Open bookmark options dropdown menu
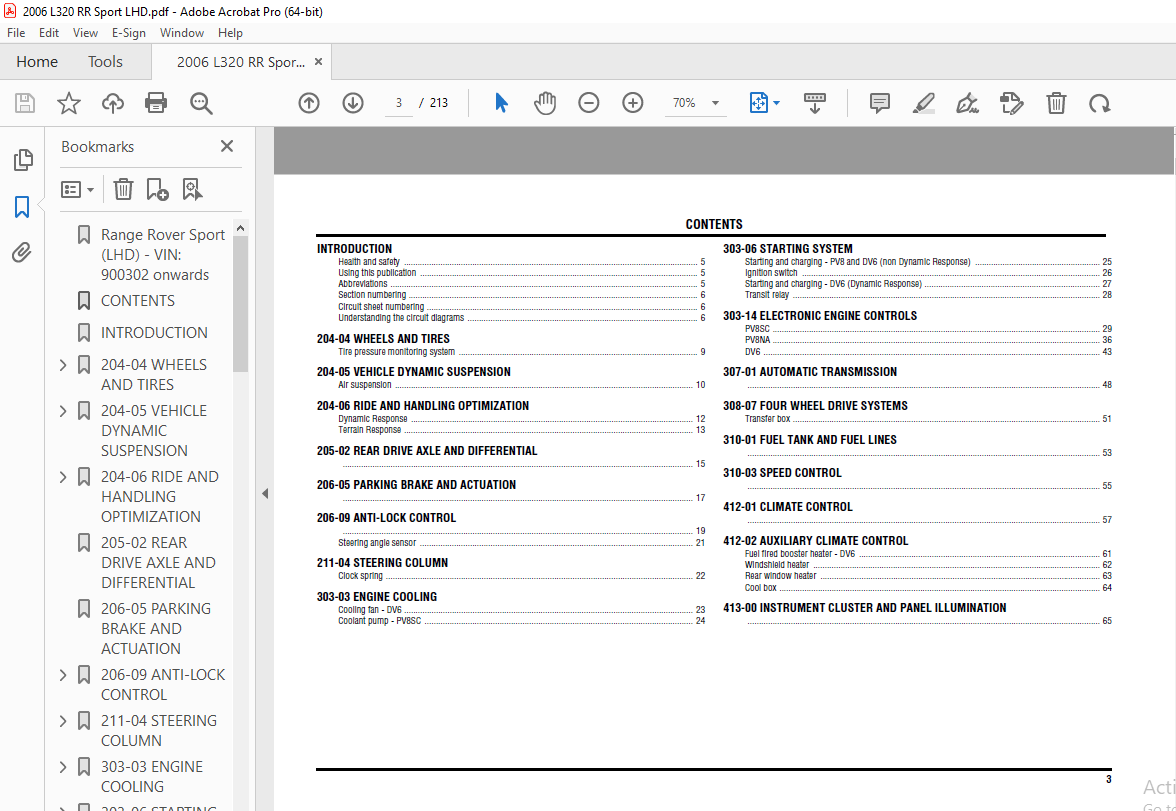This screenshot has height=811, width=1176. 78,189
